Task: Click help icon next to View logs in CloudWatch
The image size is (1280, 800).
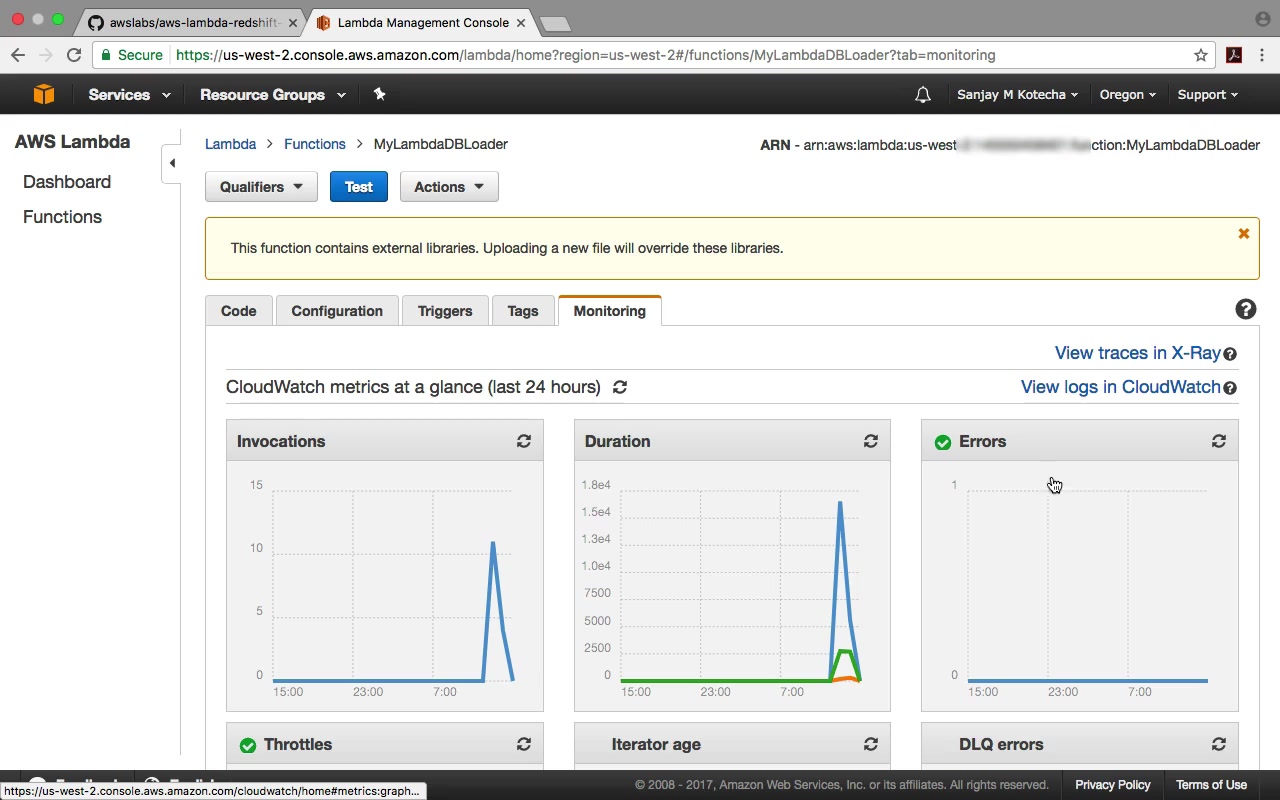Action: coord(1230,388)
